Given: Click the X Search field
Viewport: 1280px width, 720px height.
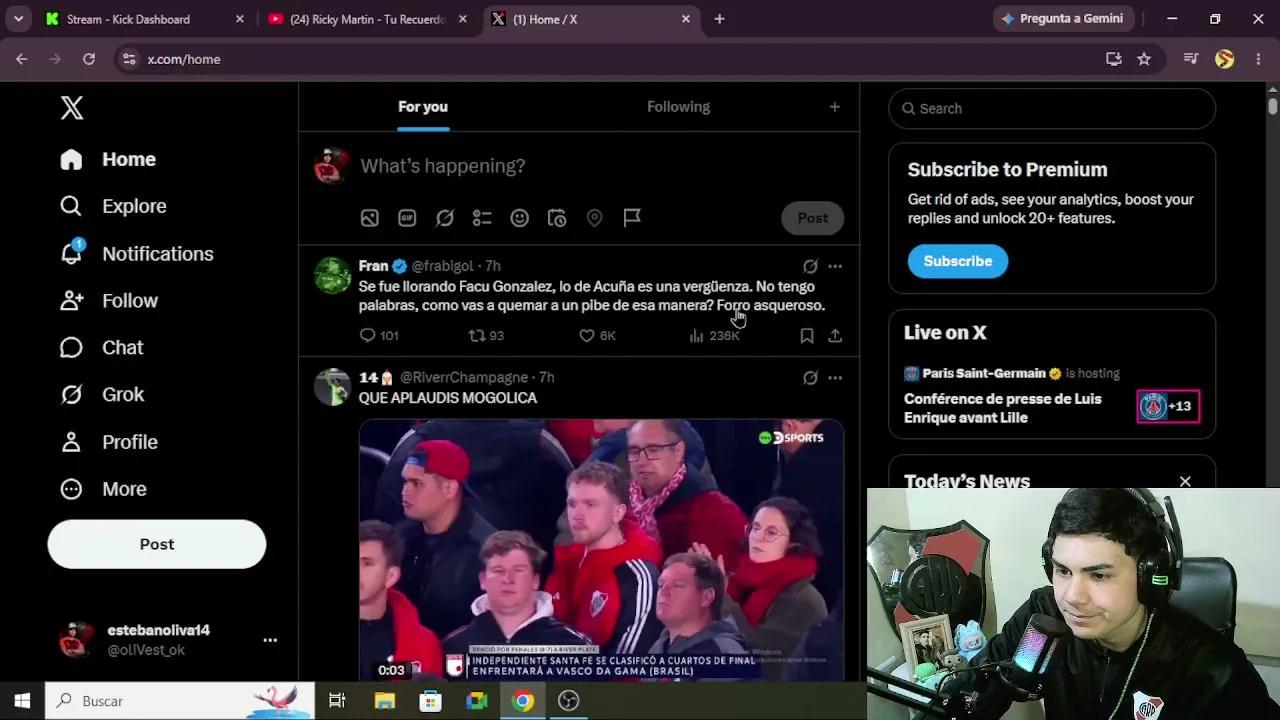Looking at the screenshot, I should point(1052,108).
